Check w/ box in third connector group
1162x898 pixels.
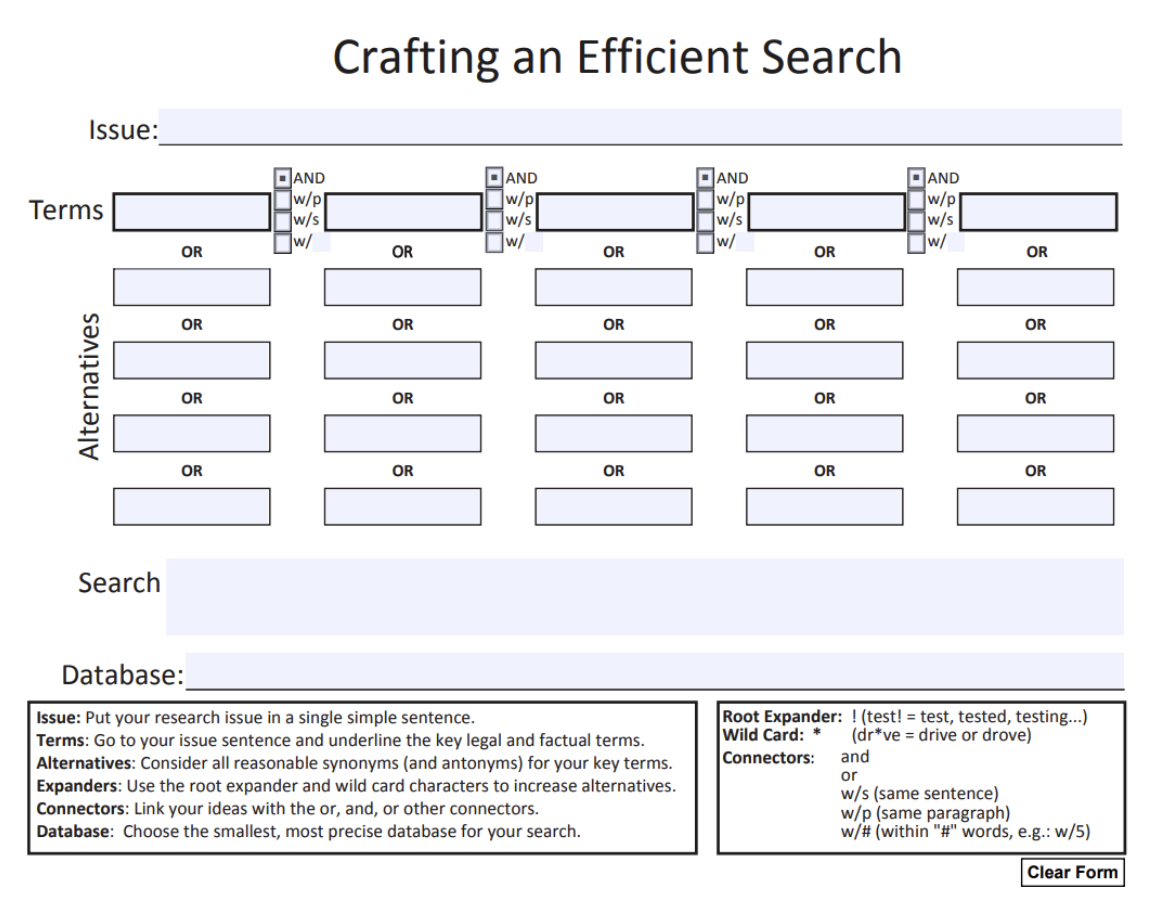tap(706, 241)
